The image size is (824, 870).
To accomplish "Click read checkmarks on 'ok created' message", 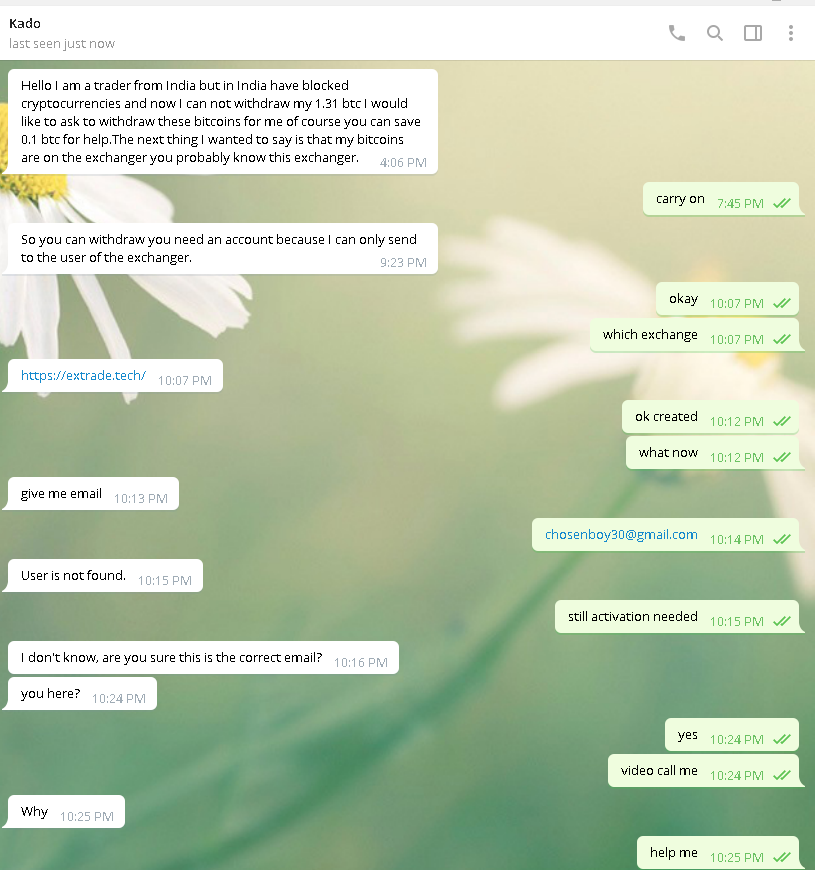I will [782, 421].
